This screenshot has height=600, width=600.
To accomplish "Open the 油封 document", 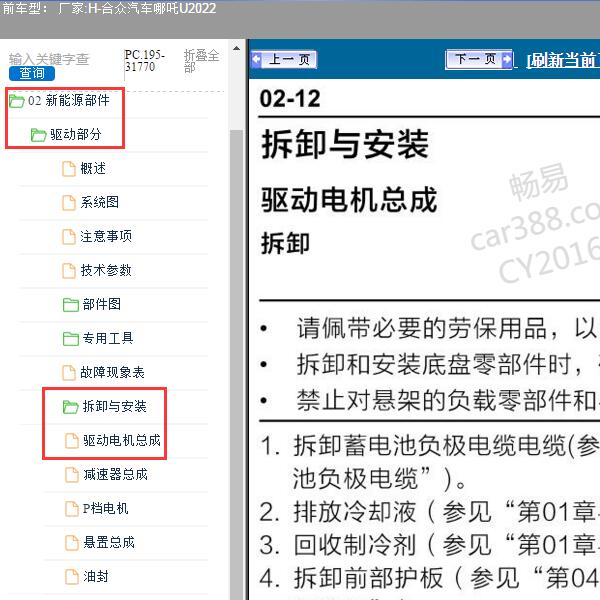I will tap(87, 576).
